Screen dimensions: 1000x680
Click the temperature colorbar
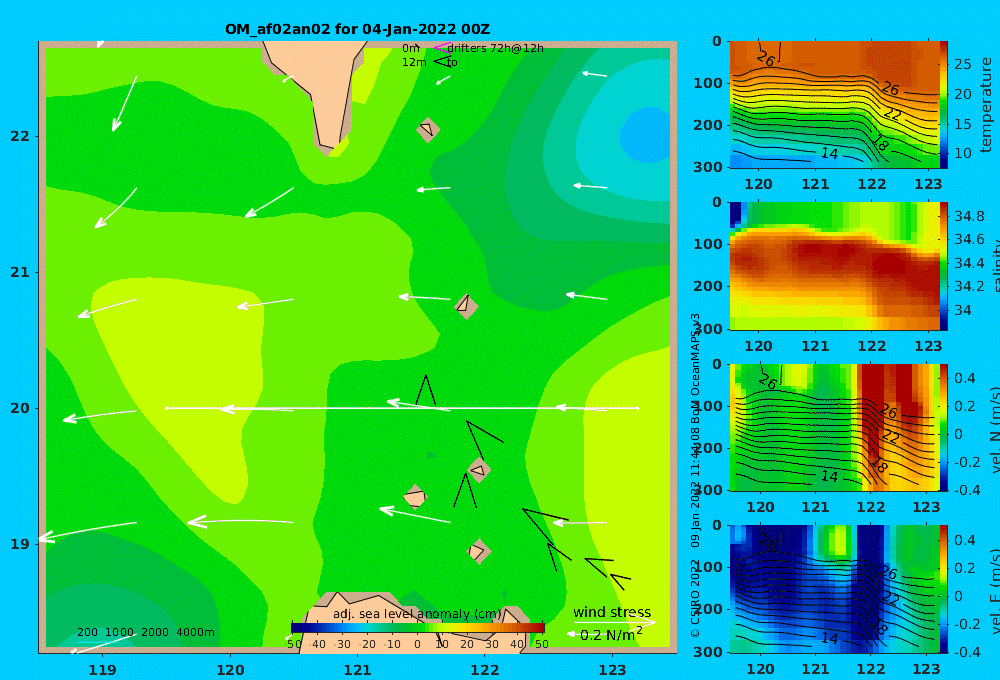point(944,105)
